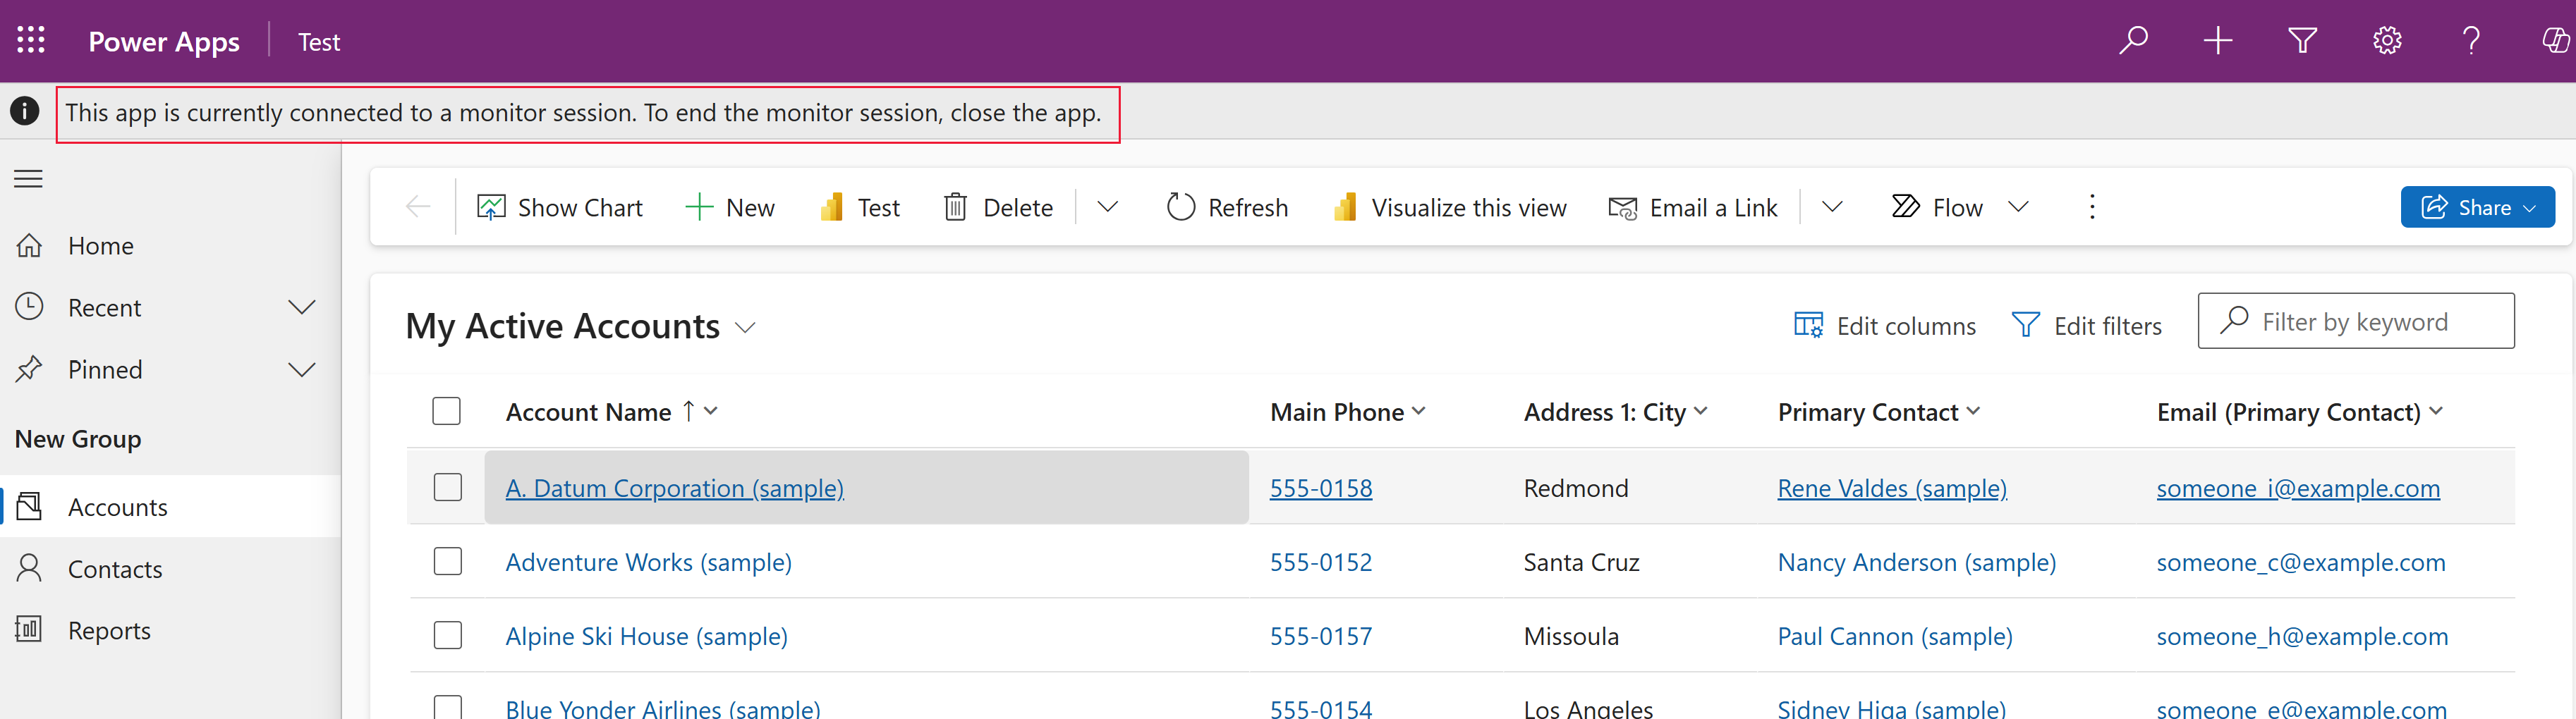
Task: Click Edit columns
Action: coord(1885,326)
